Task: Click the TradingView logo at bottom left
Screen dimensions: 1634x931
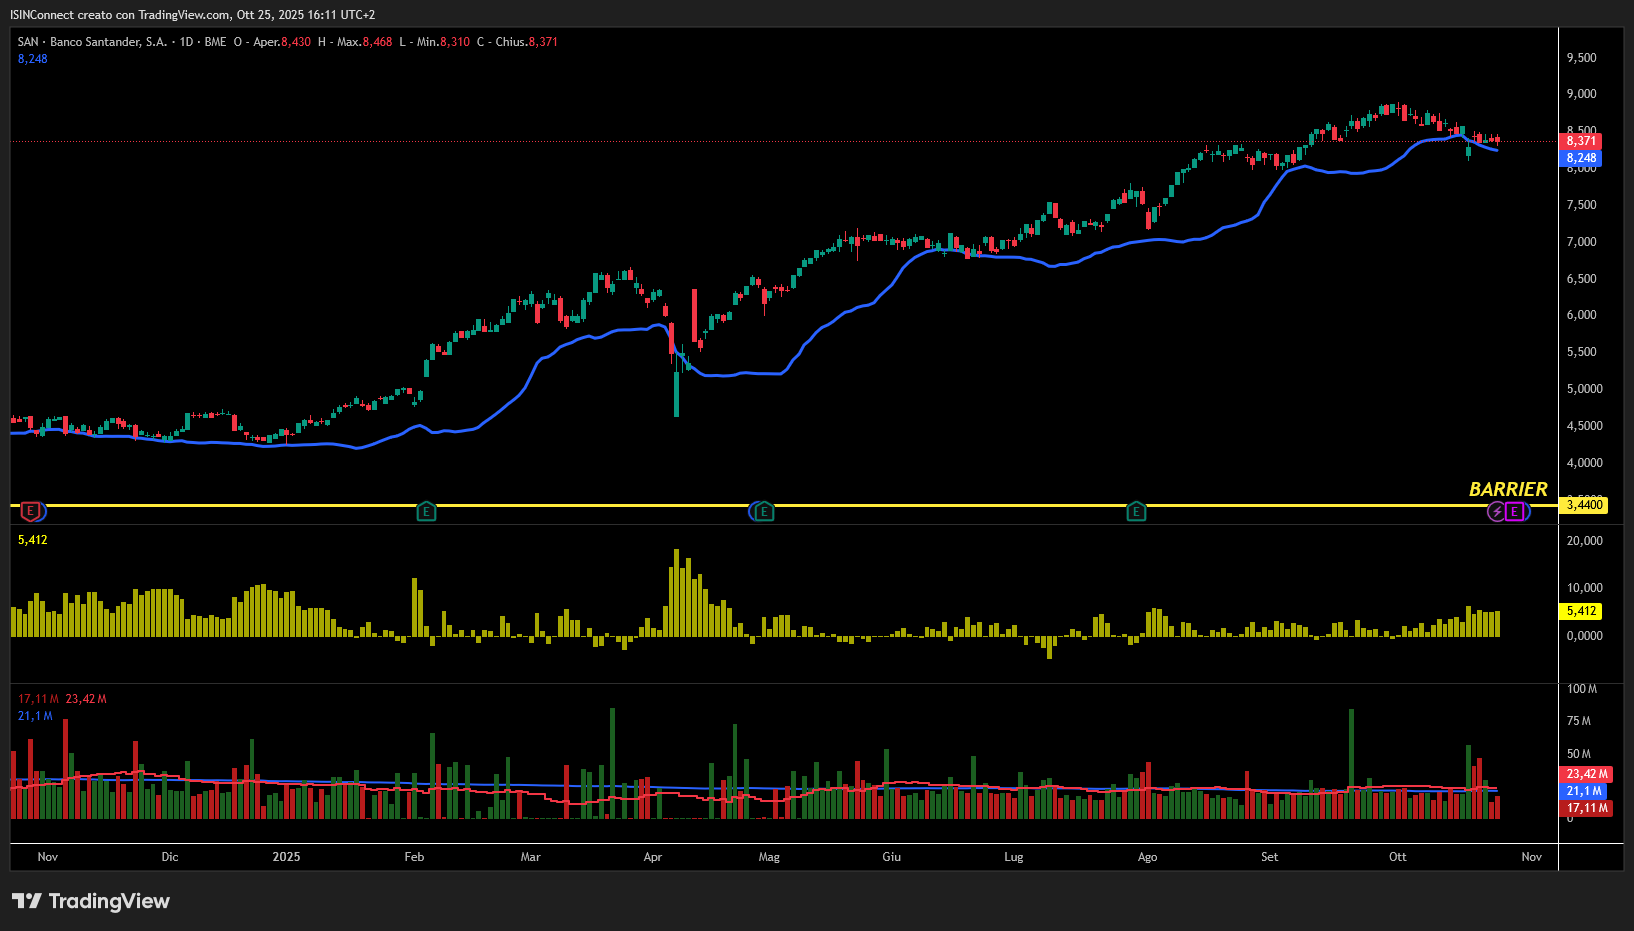Action: click(91, 901)
